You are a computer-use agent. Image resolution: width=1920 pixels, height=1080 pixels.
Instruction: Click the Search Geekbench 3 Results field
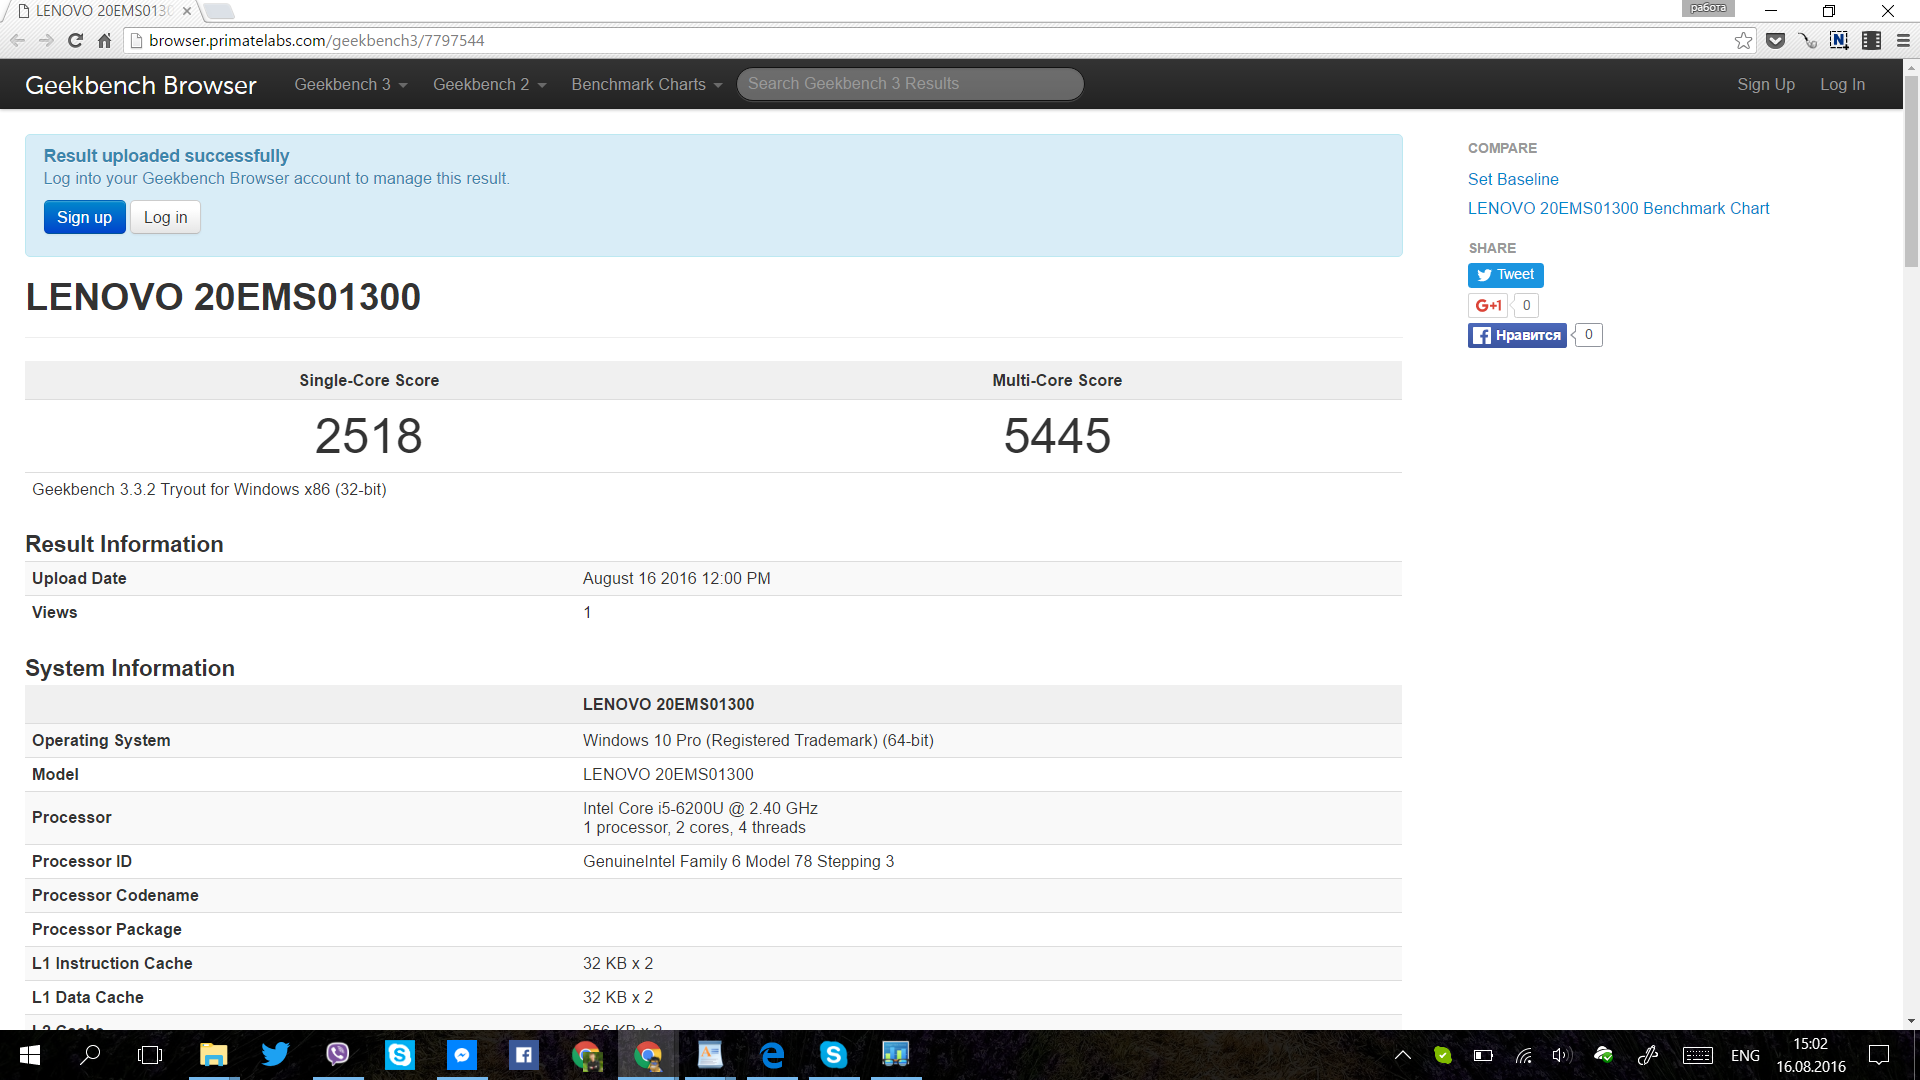click(910, 84)
